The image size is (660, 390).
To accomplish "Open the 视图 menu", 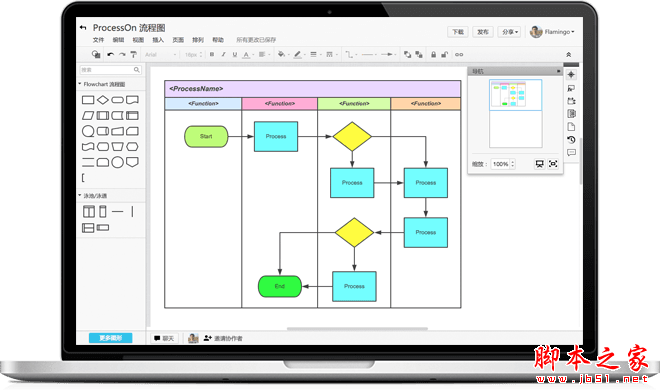I will (x=138, y=40).
